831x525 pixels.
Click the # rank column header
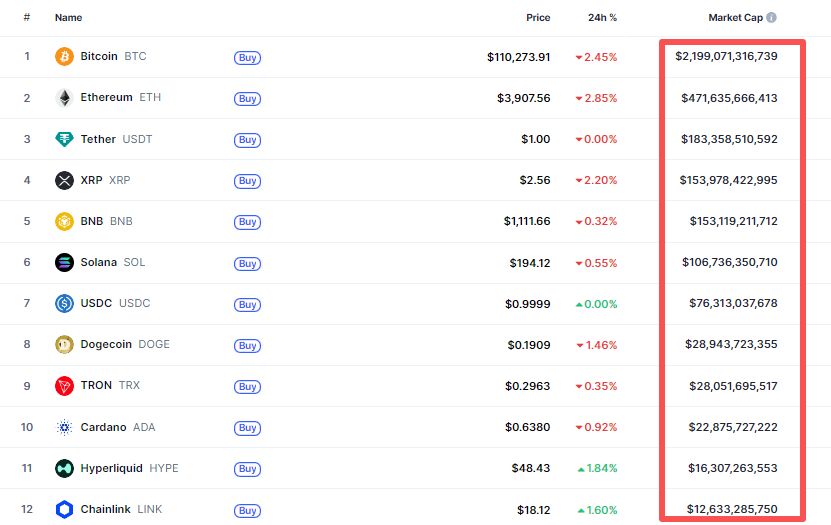pyautogui.click(x=27, y=18)
